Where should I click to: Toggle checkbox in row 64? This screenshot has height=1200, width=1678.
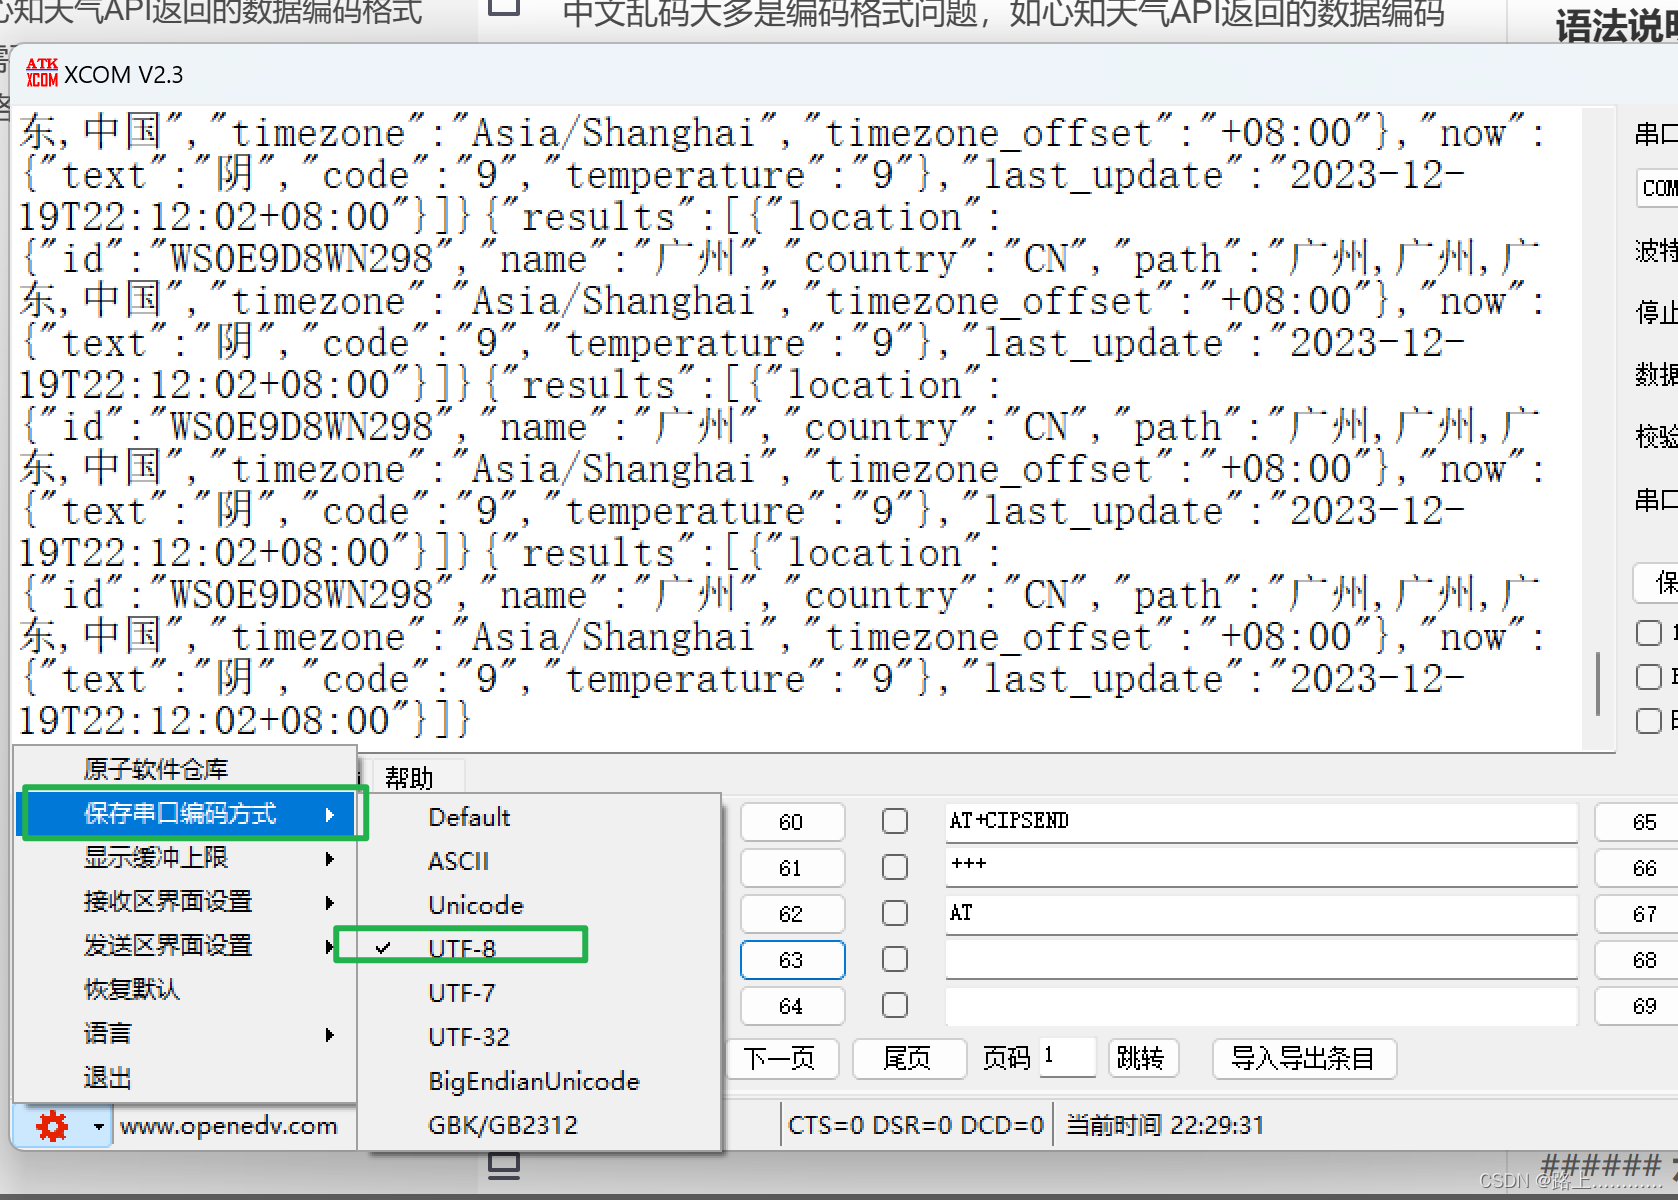pos(895,1005)
